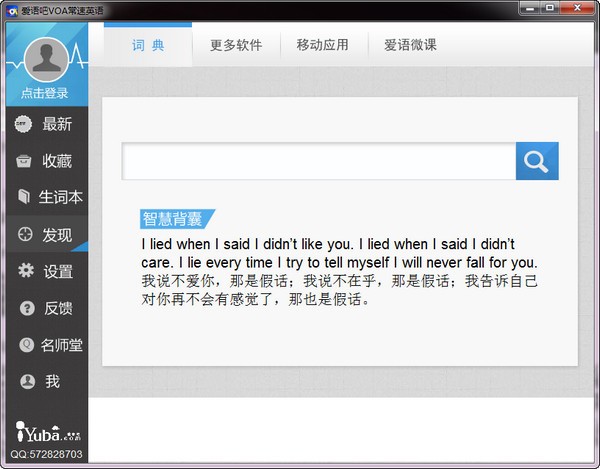Click the 名师堂 circle icon
This screenshot has width=600, height=469.
26,345
